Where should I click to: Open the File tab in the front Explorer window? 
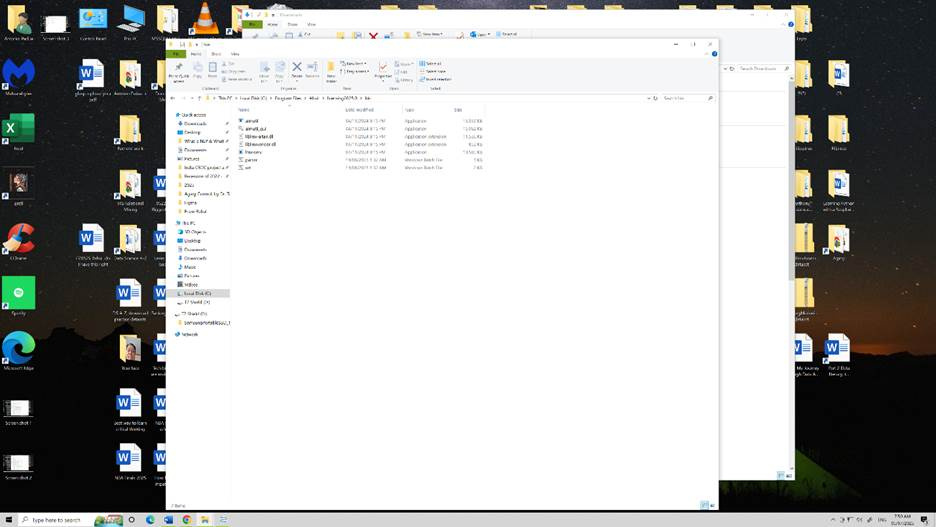[176, 54]
